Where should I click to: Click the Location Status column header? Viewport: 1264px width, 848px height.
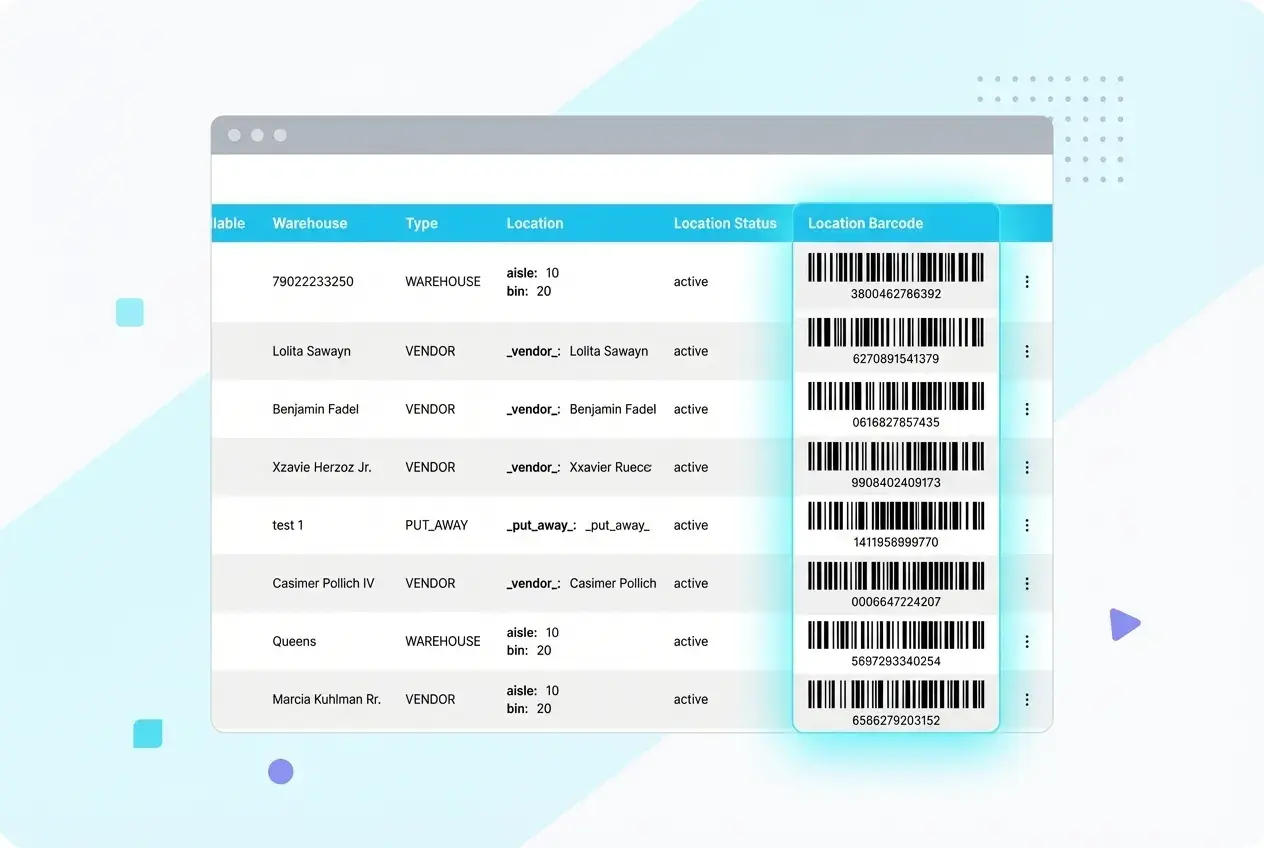coord(726,223)
